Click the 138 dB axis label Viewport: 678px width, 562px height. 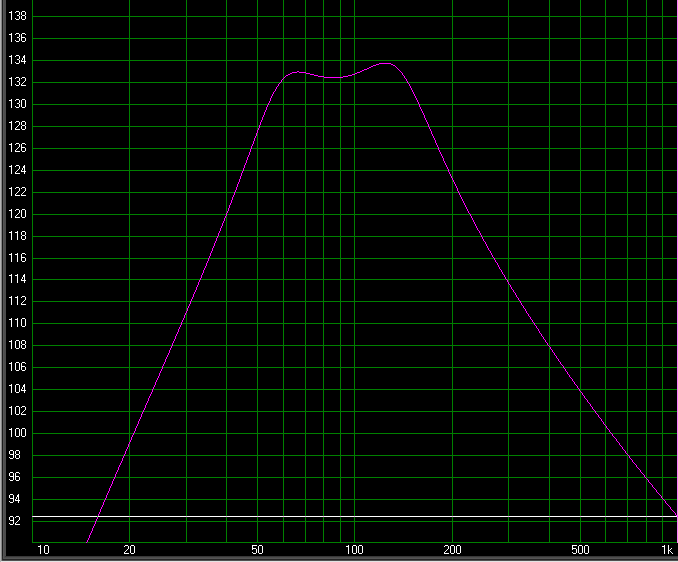tap(17, 16)
